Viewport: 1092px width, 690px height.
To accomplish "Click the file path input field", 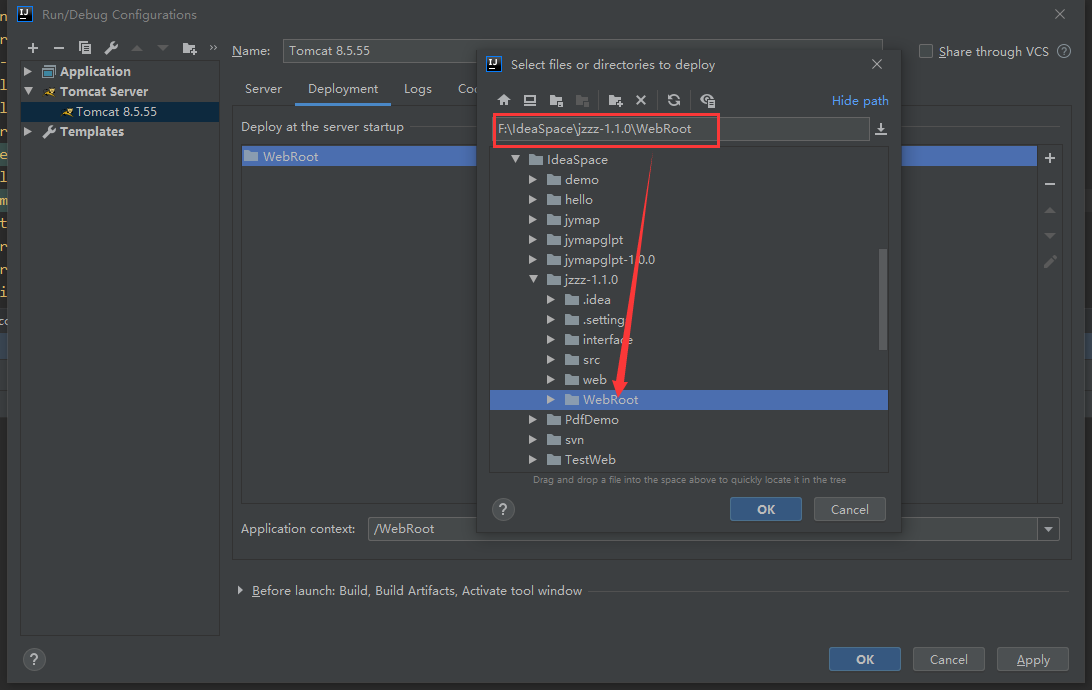I will pyautogui.click(x=681, y=129).
